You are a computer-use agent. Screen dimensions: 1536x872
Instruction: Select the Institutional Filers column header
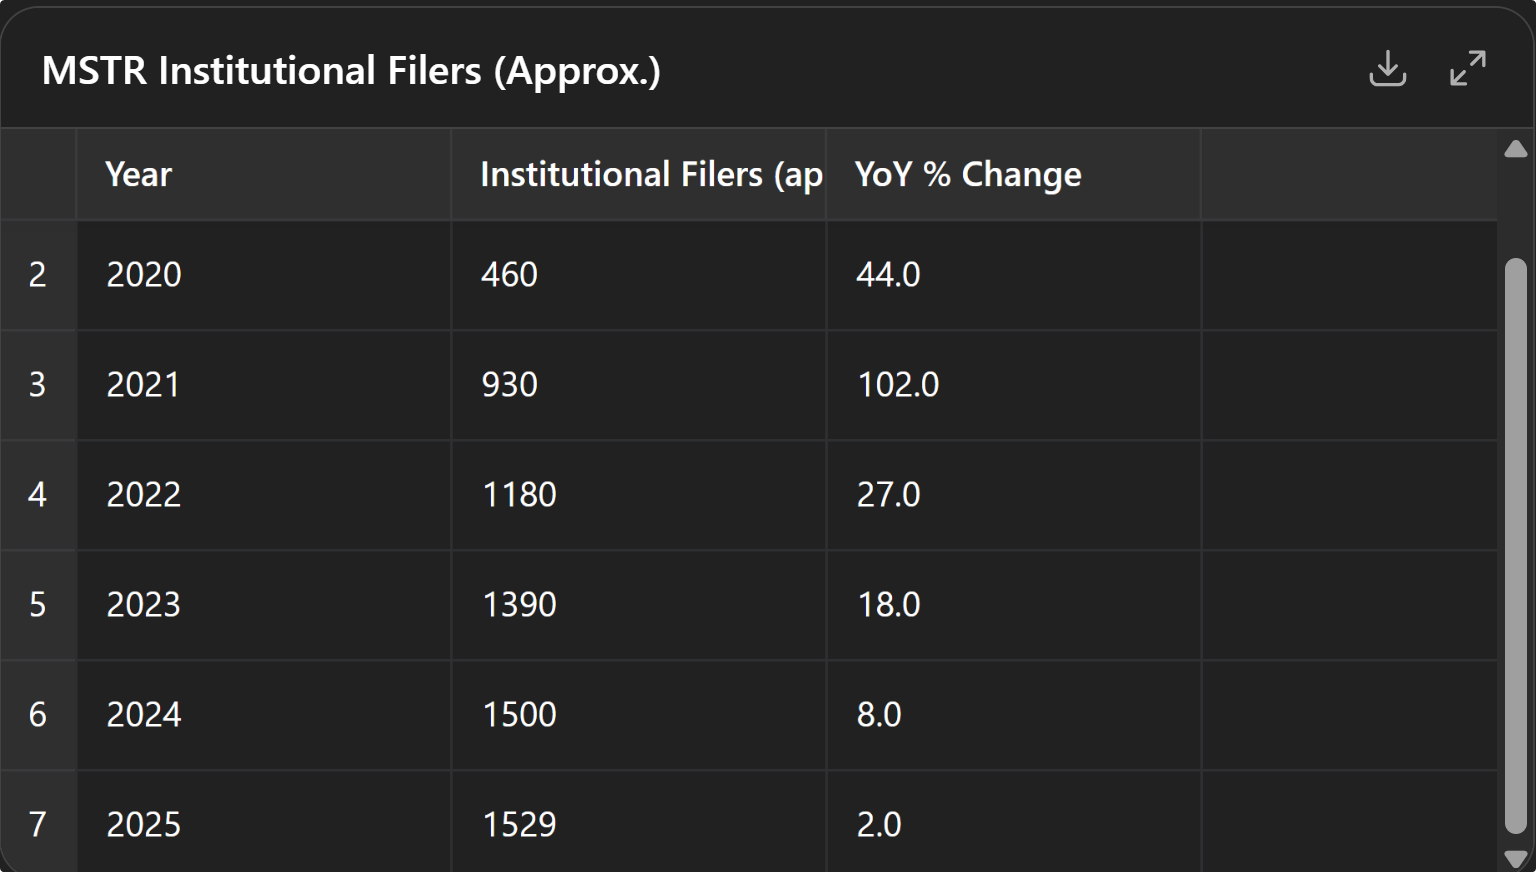(x=638, y=174)
